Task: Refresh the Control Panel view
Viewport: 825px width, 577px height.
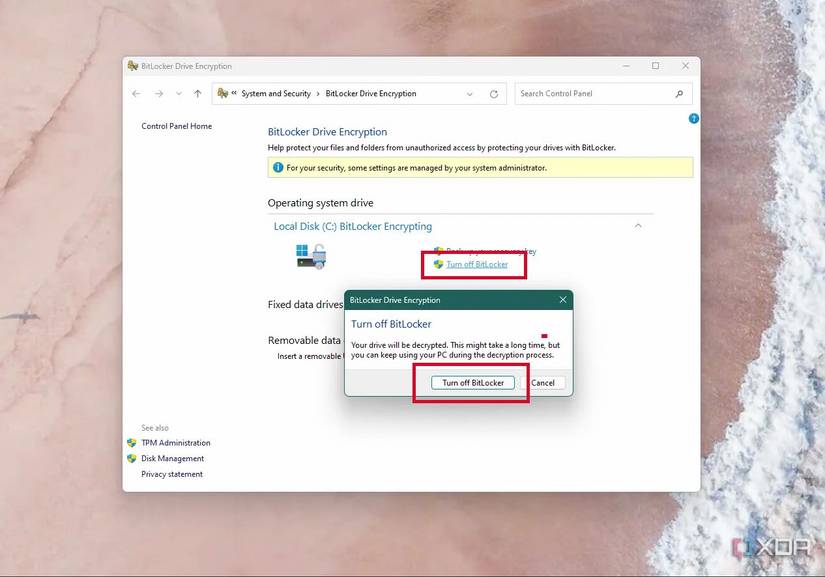Action: pos(493,93)
